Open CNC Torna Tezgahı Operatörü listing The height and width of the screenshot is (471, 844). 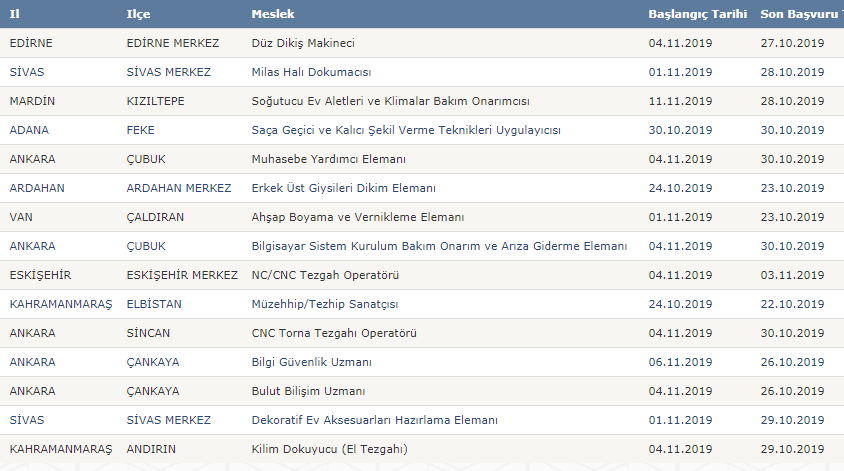point(334,334)
